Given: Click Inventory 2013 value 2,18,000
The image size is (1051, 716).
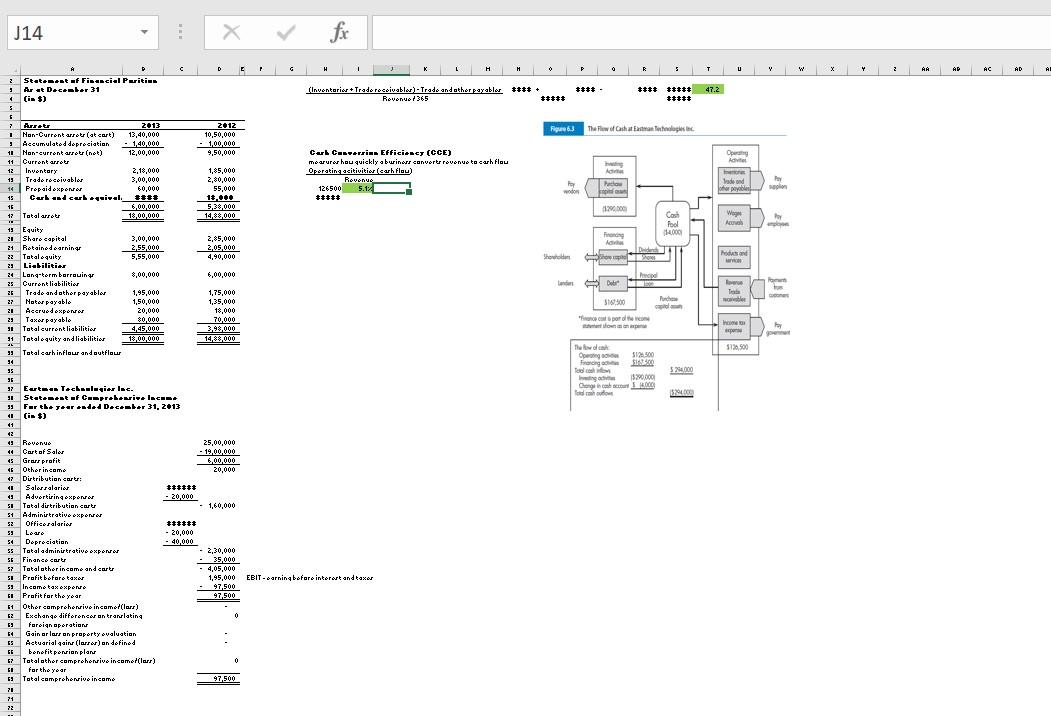Looking at the screenshot, I should [x=146, y=171].
